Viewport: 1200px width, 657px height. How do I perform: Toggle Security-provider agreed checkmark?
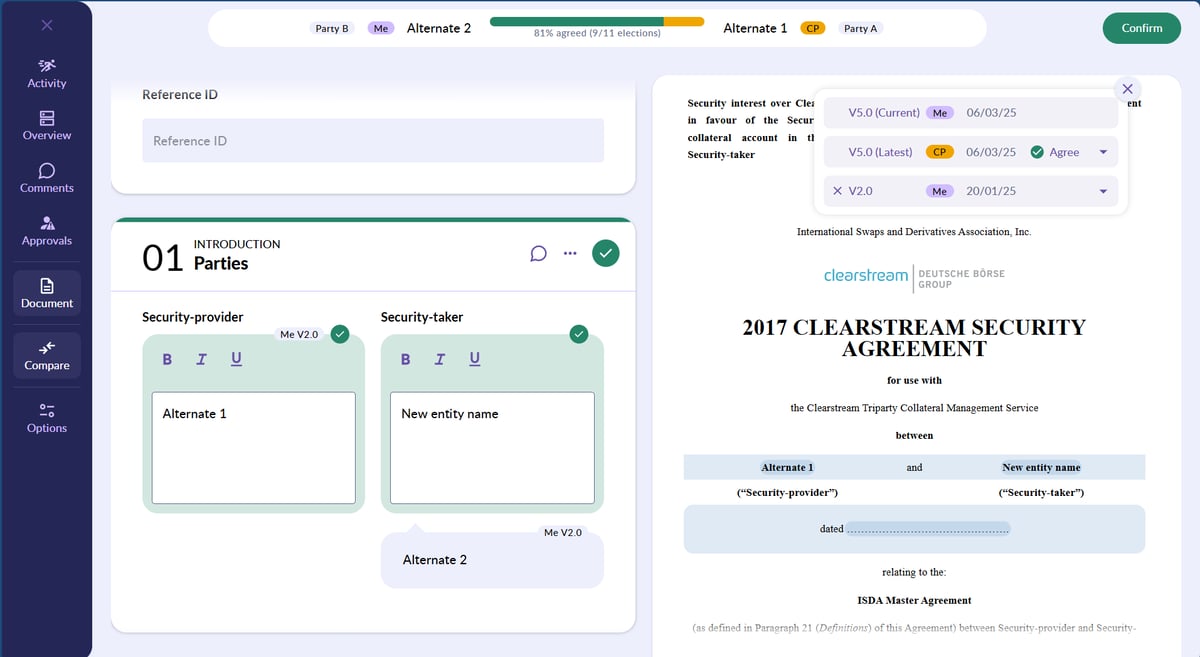click(x=340, y=333)
